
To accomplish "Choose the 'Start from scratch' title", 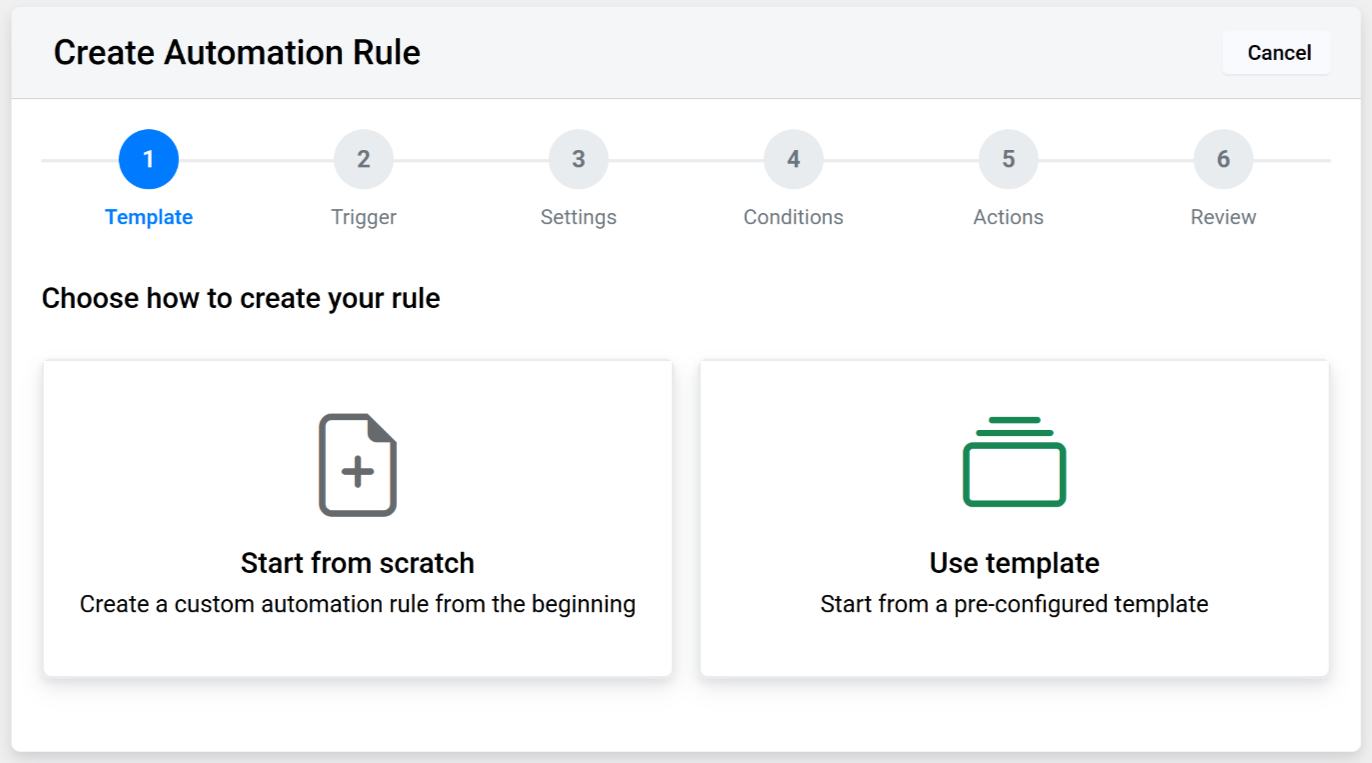I will tap(357, 563).
